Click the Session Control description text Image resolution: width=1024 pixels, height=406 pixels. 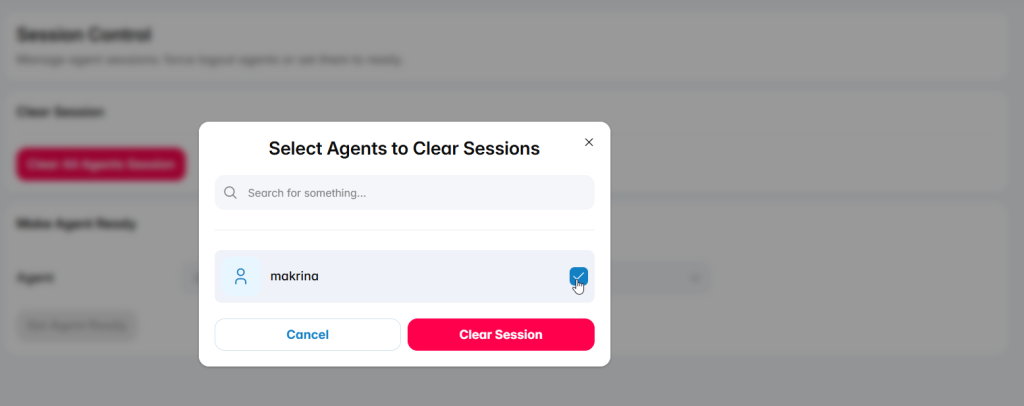pyautogui.click(x=209, y=60)
